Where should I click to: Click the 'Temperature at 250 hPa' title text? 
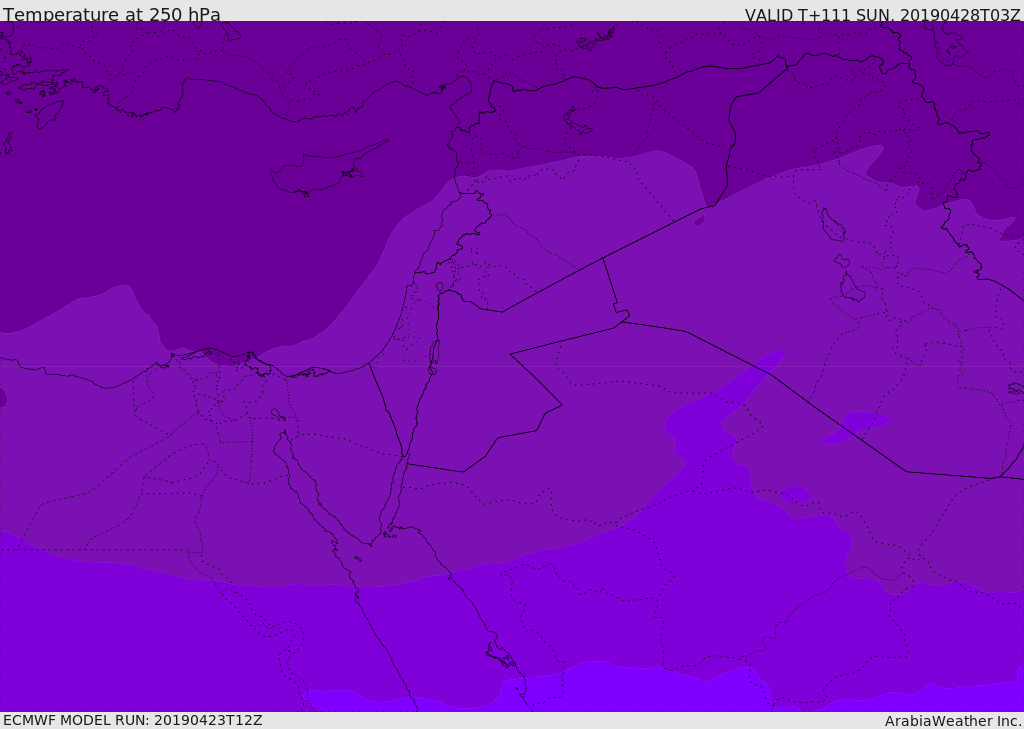coord(112,14)
